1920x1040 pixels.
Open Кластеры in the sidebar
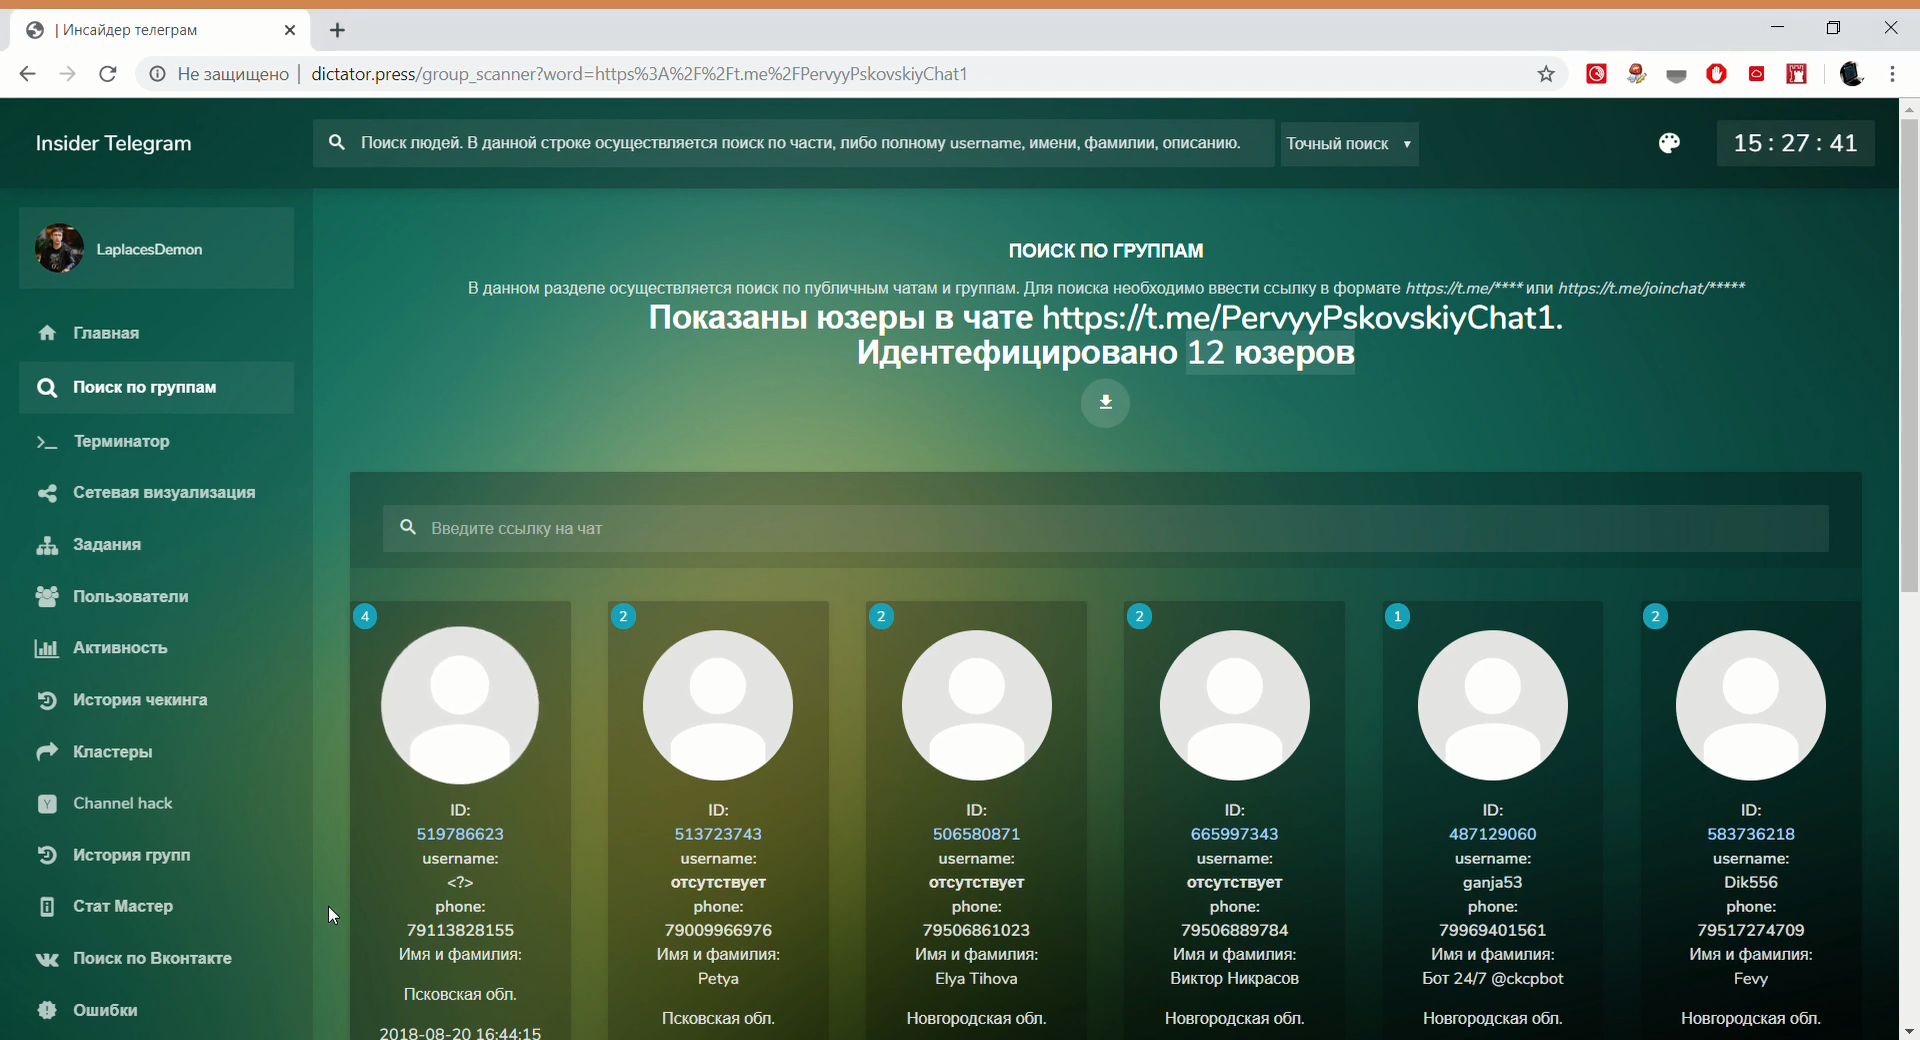coord(113,752)
